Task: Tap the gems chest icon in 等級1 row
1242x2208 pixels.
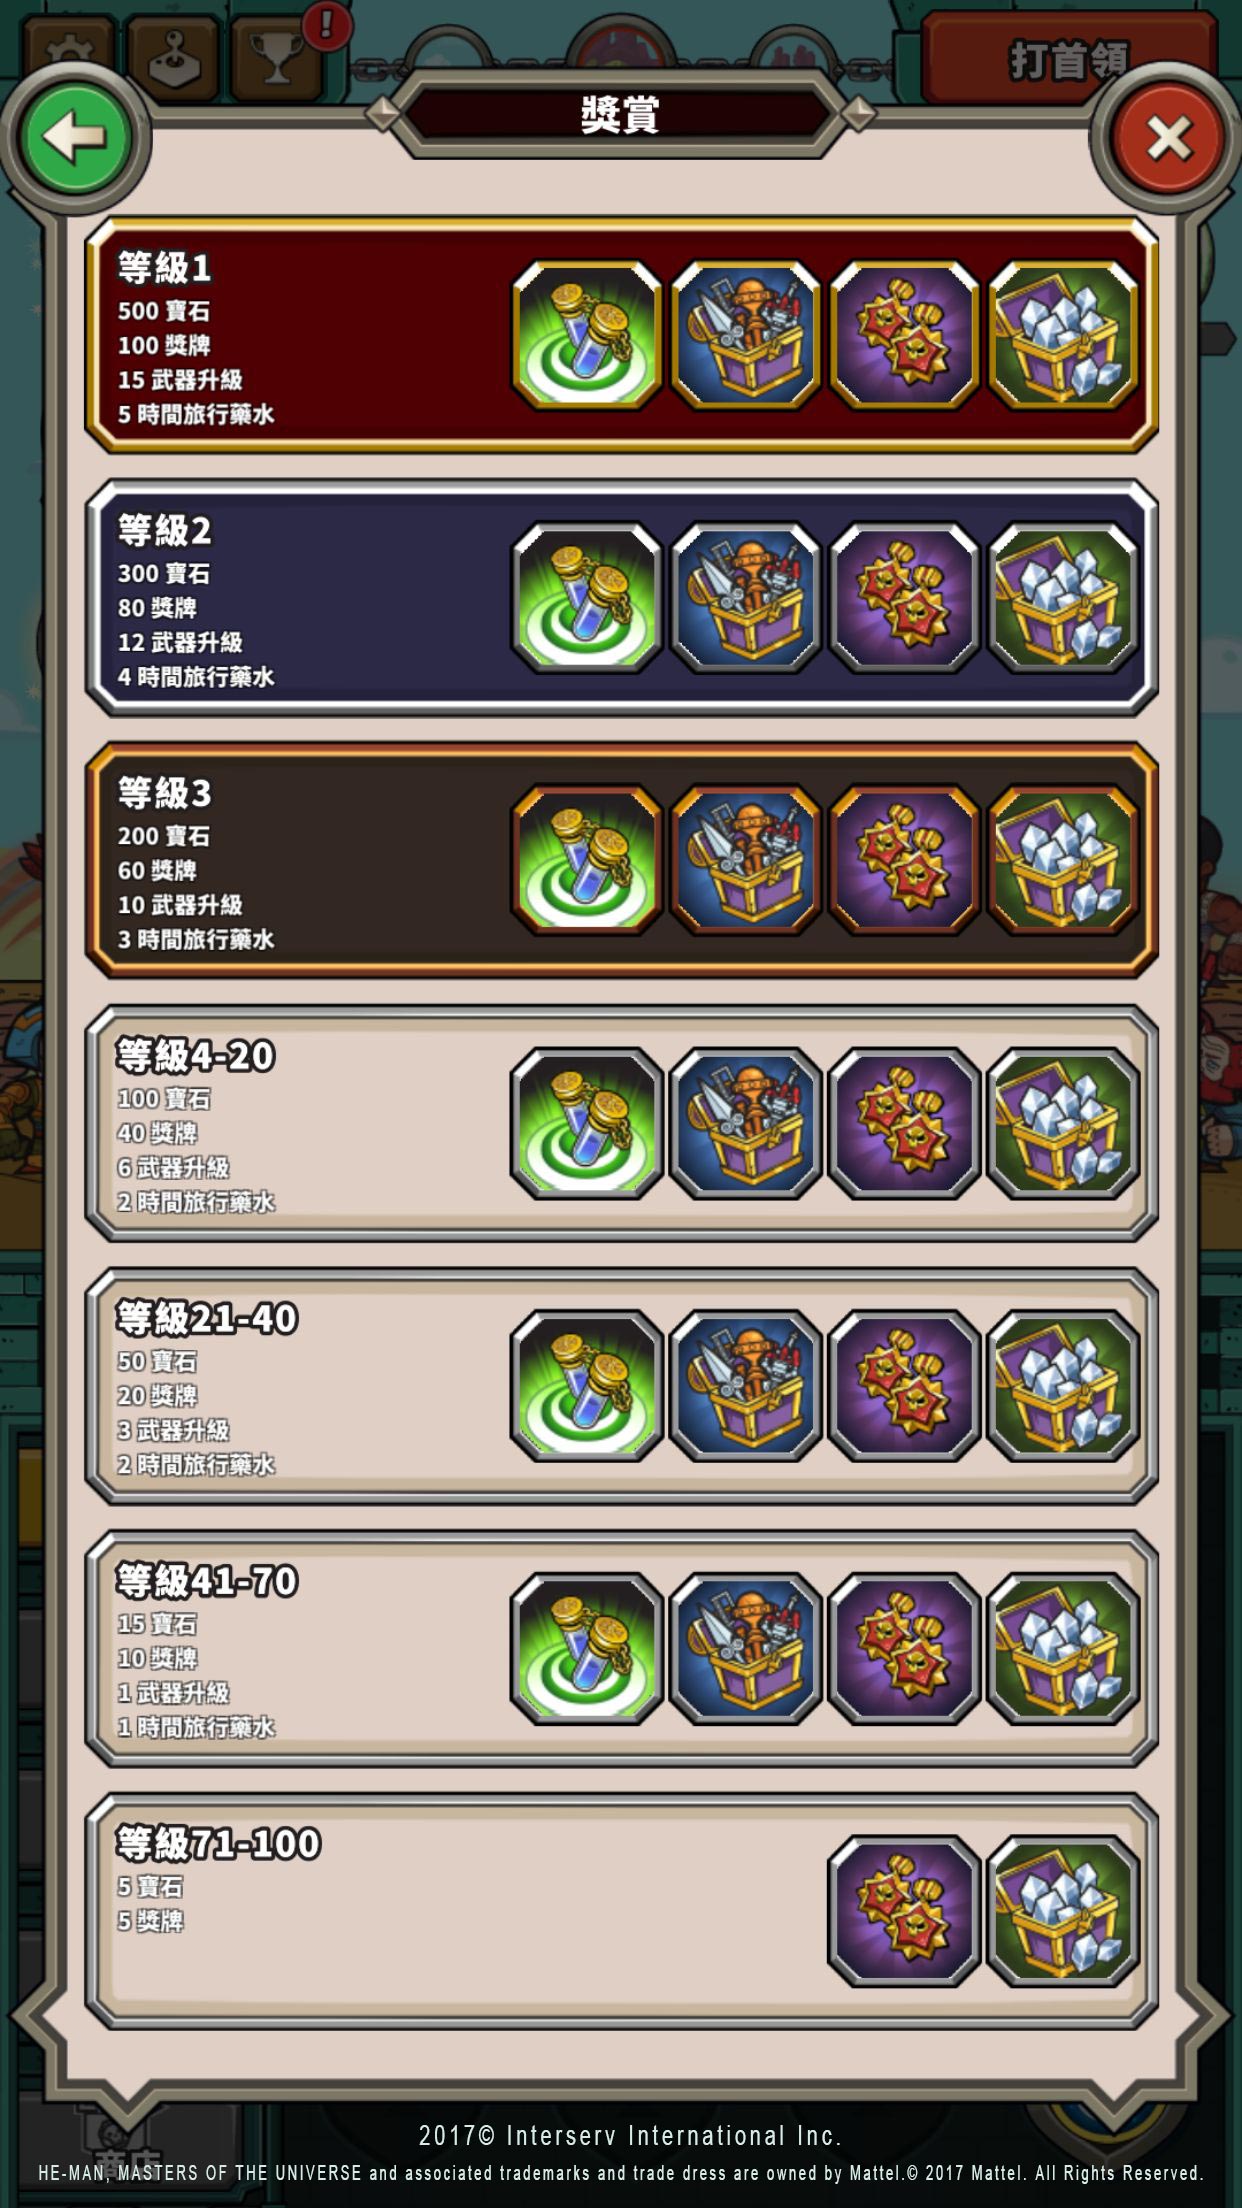Action: tap(1063, 335)
